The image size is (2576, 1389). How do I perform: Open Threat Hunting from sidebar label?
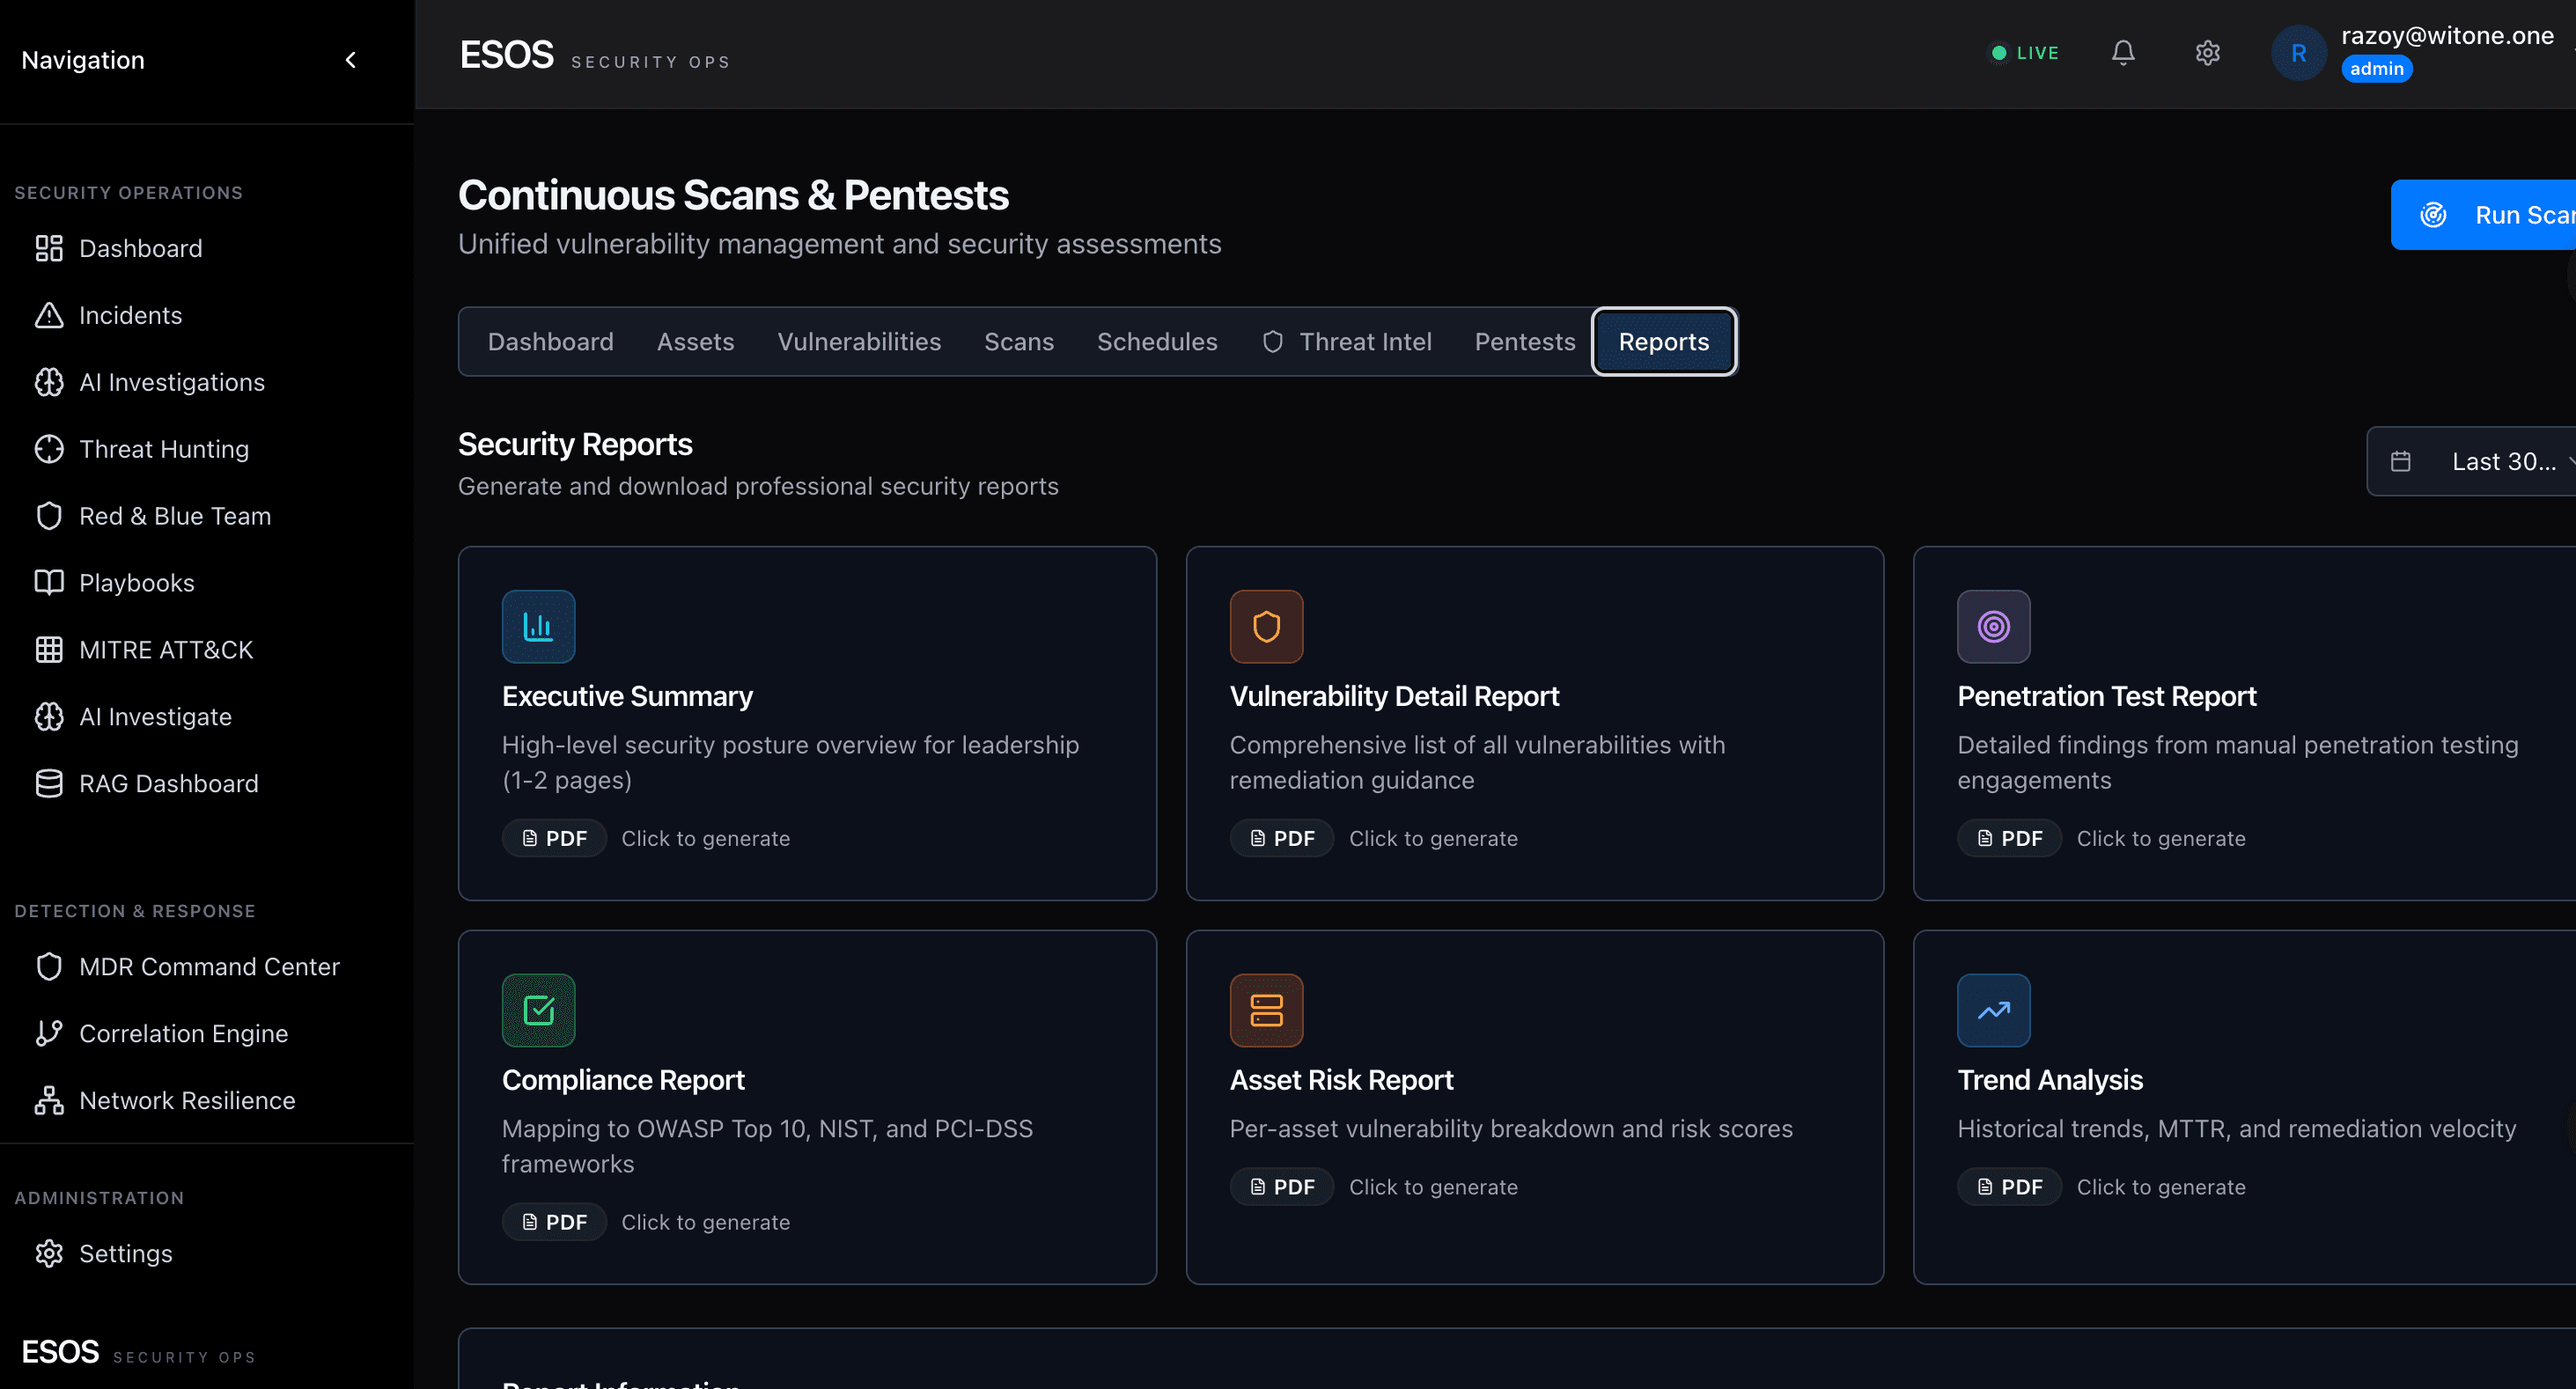pyautogui.click(x=164, y=449)
